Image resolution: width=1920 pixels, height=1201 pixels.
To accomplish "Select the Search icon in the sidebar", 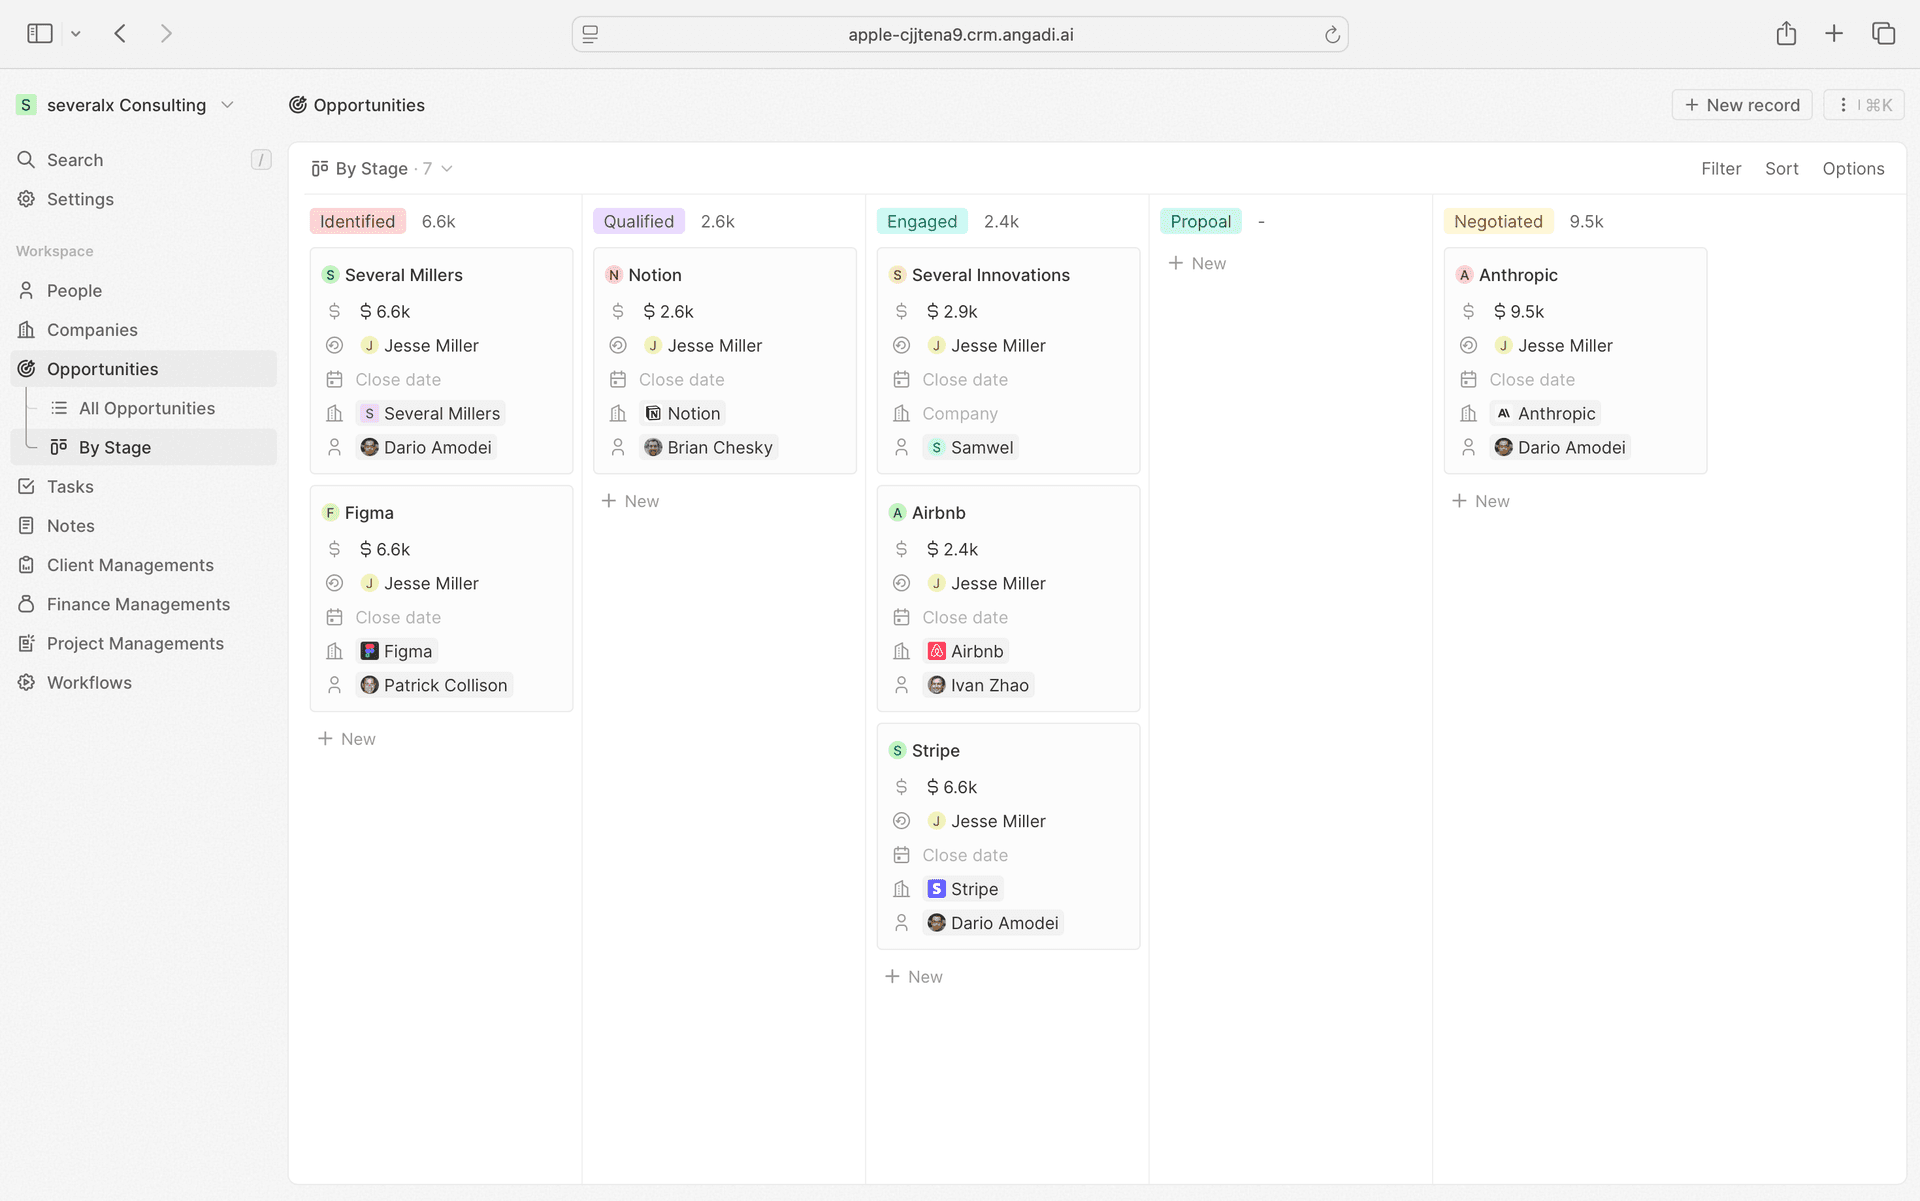I will pyautogui.click(x=25, y=160).
